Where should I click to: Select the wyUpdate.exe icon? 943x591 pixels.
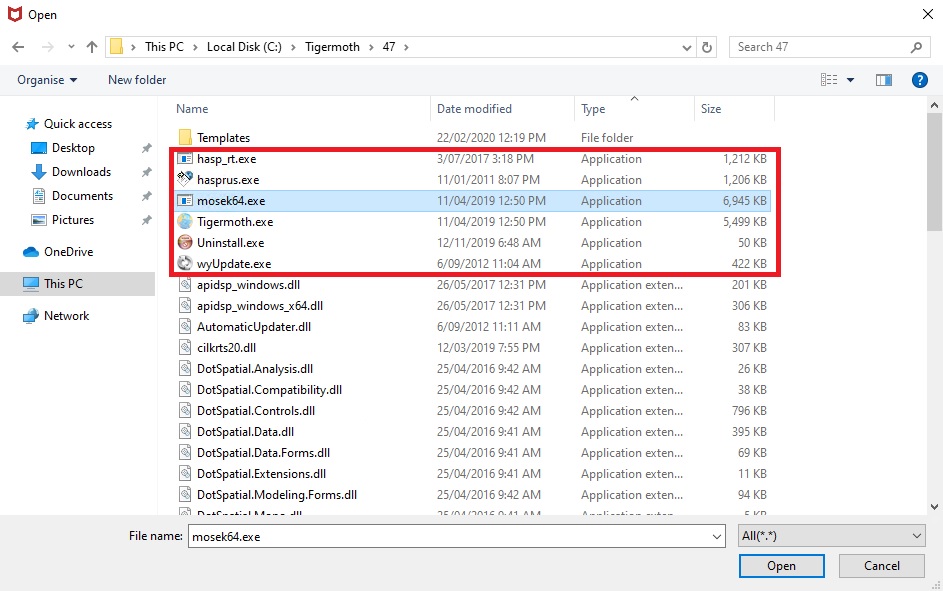[x=185, y=263]
